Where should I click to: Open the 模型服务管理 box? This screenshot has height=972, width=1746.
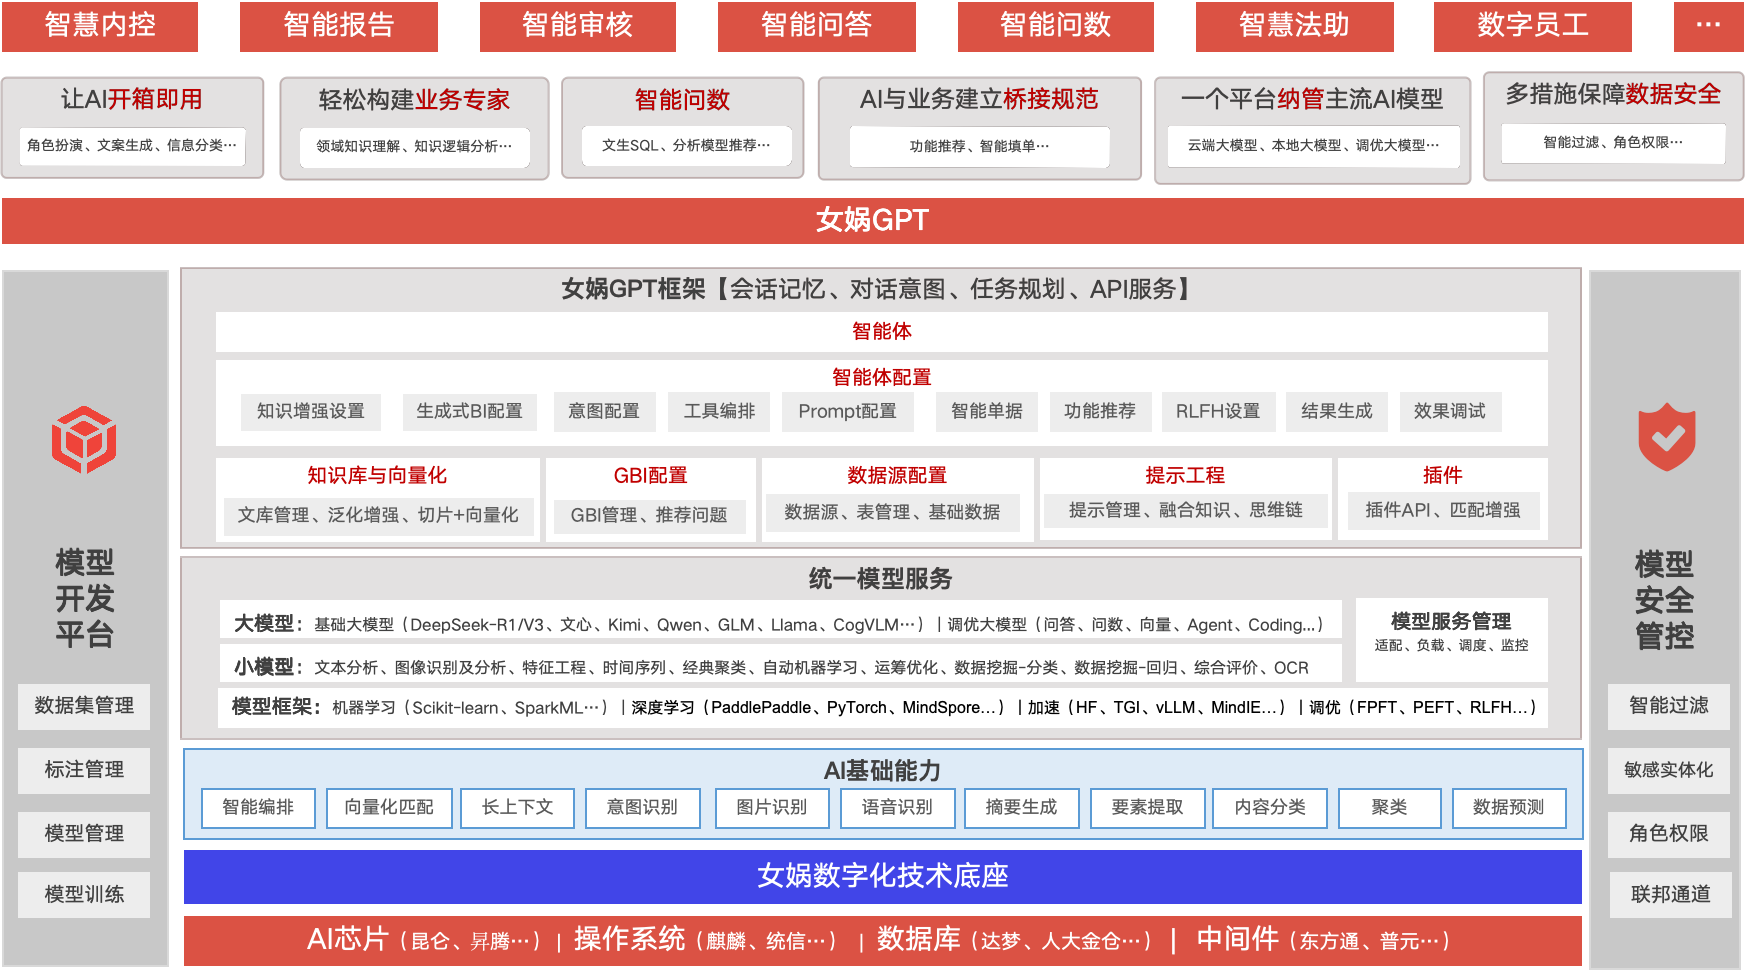pos(1450,632)
